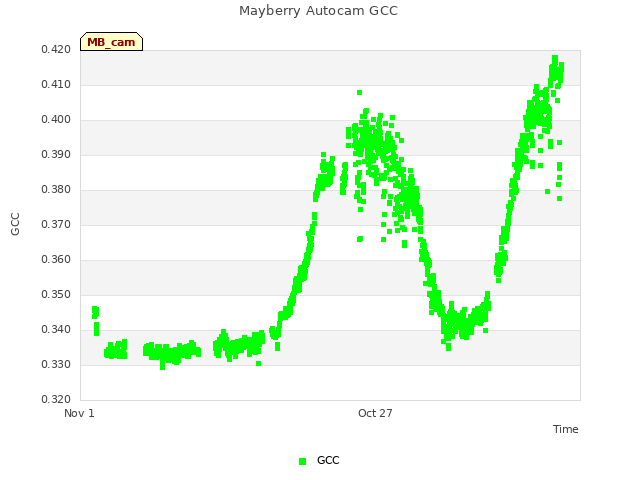Viewport: 640px width, 480px height.
Task: Click the Oct 27 x-axis label
Action: coord(375,413)
